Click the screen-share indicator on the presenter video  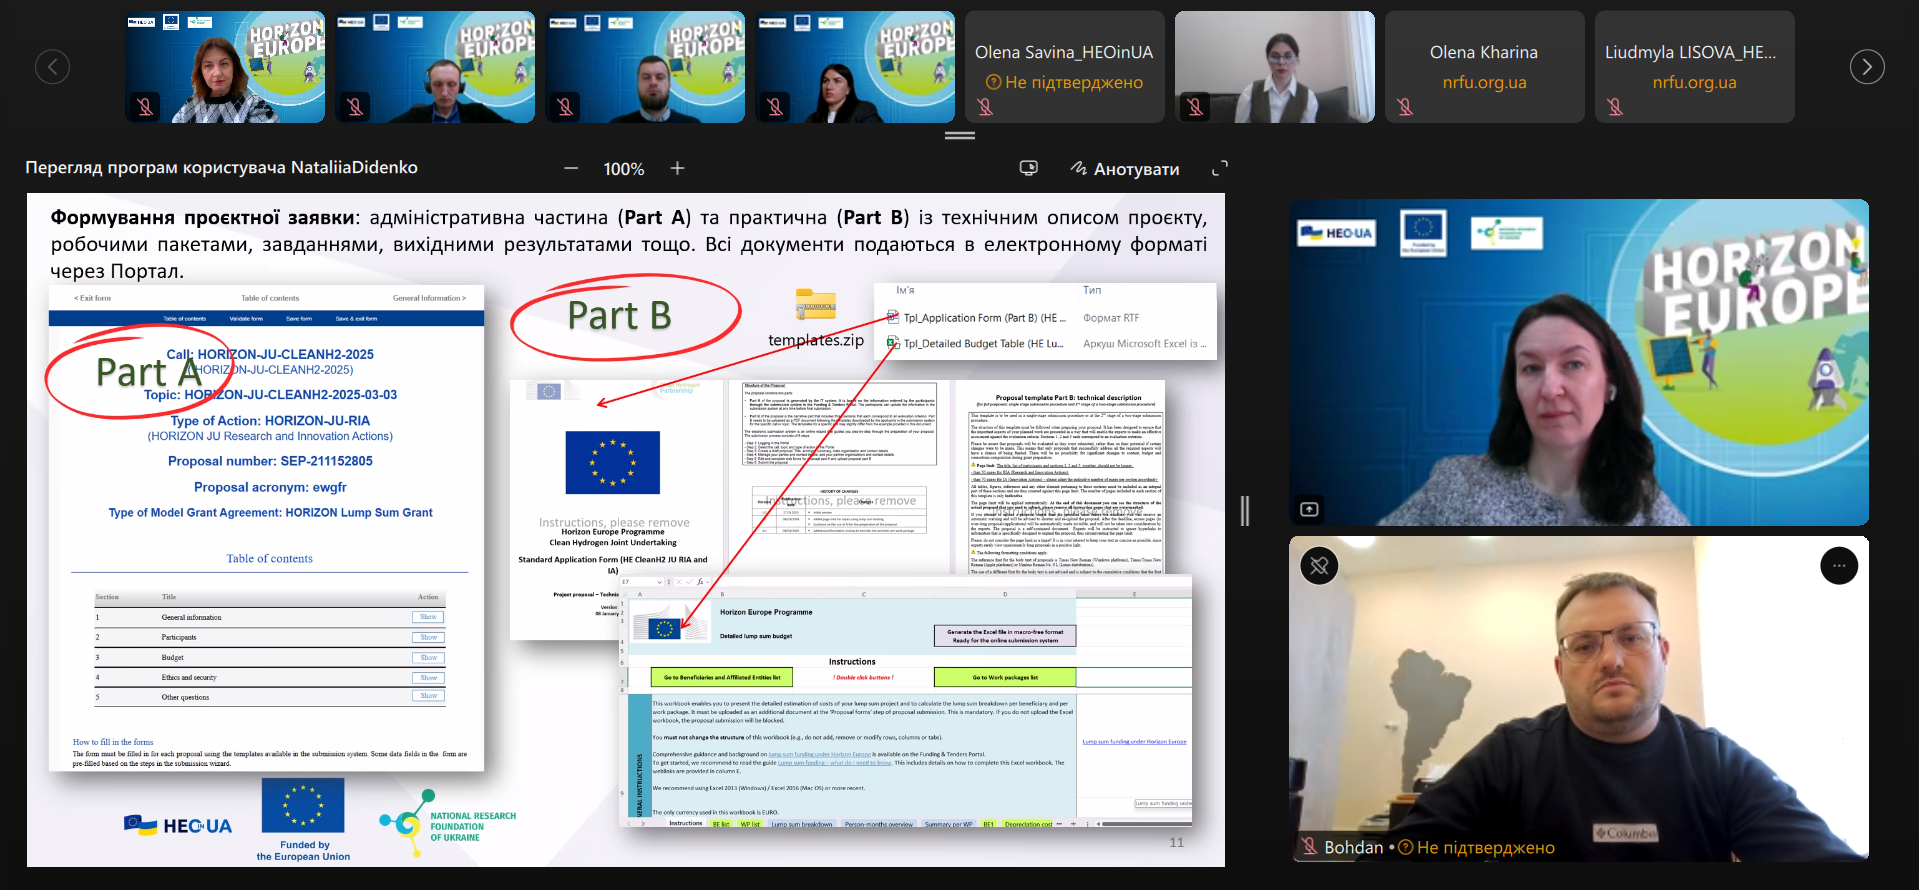[1309, 509]
